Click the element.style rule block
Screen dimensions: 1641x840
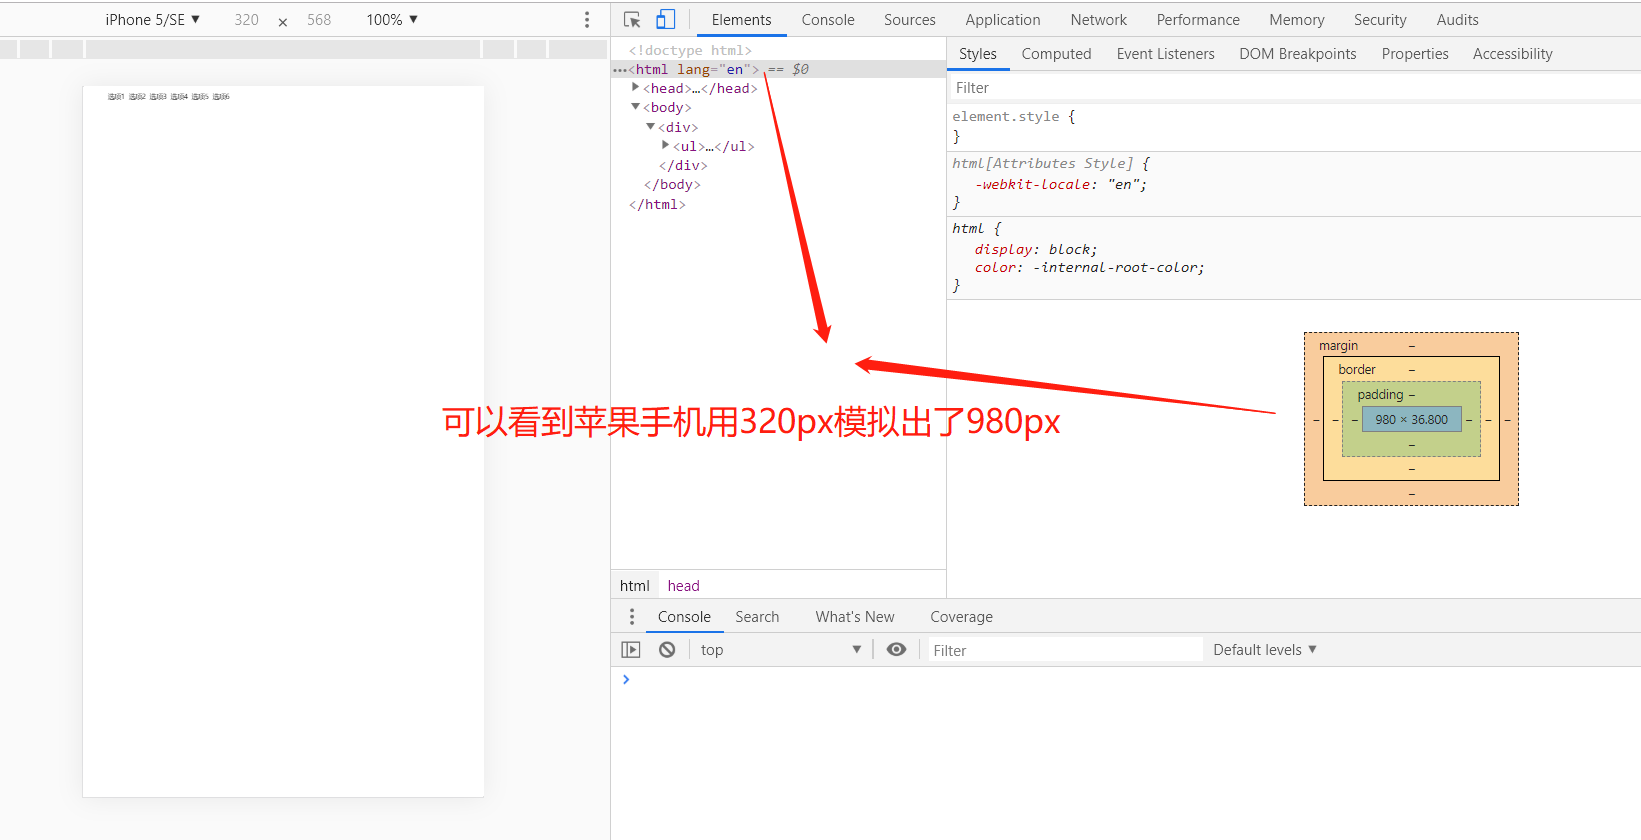[1293, 127]
